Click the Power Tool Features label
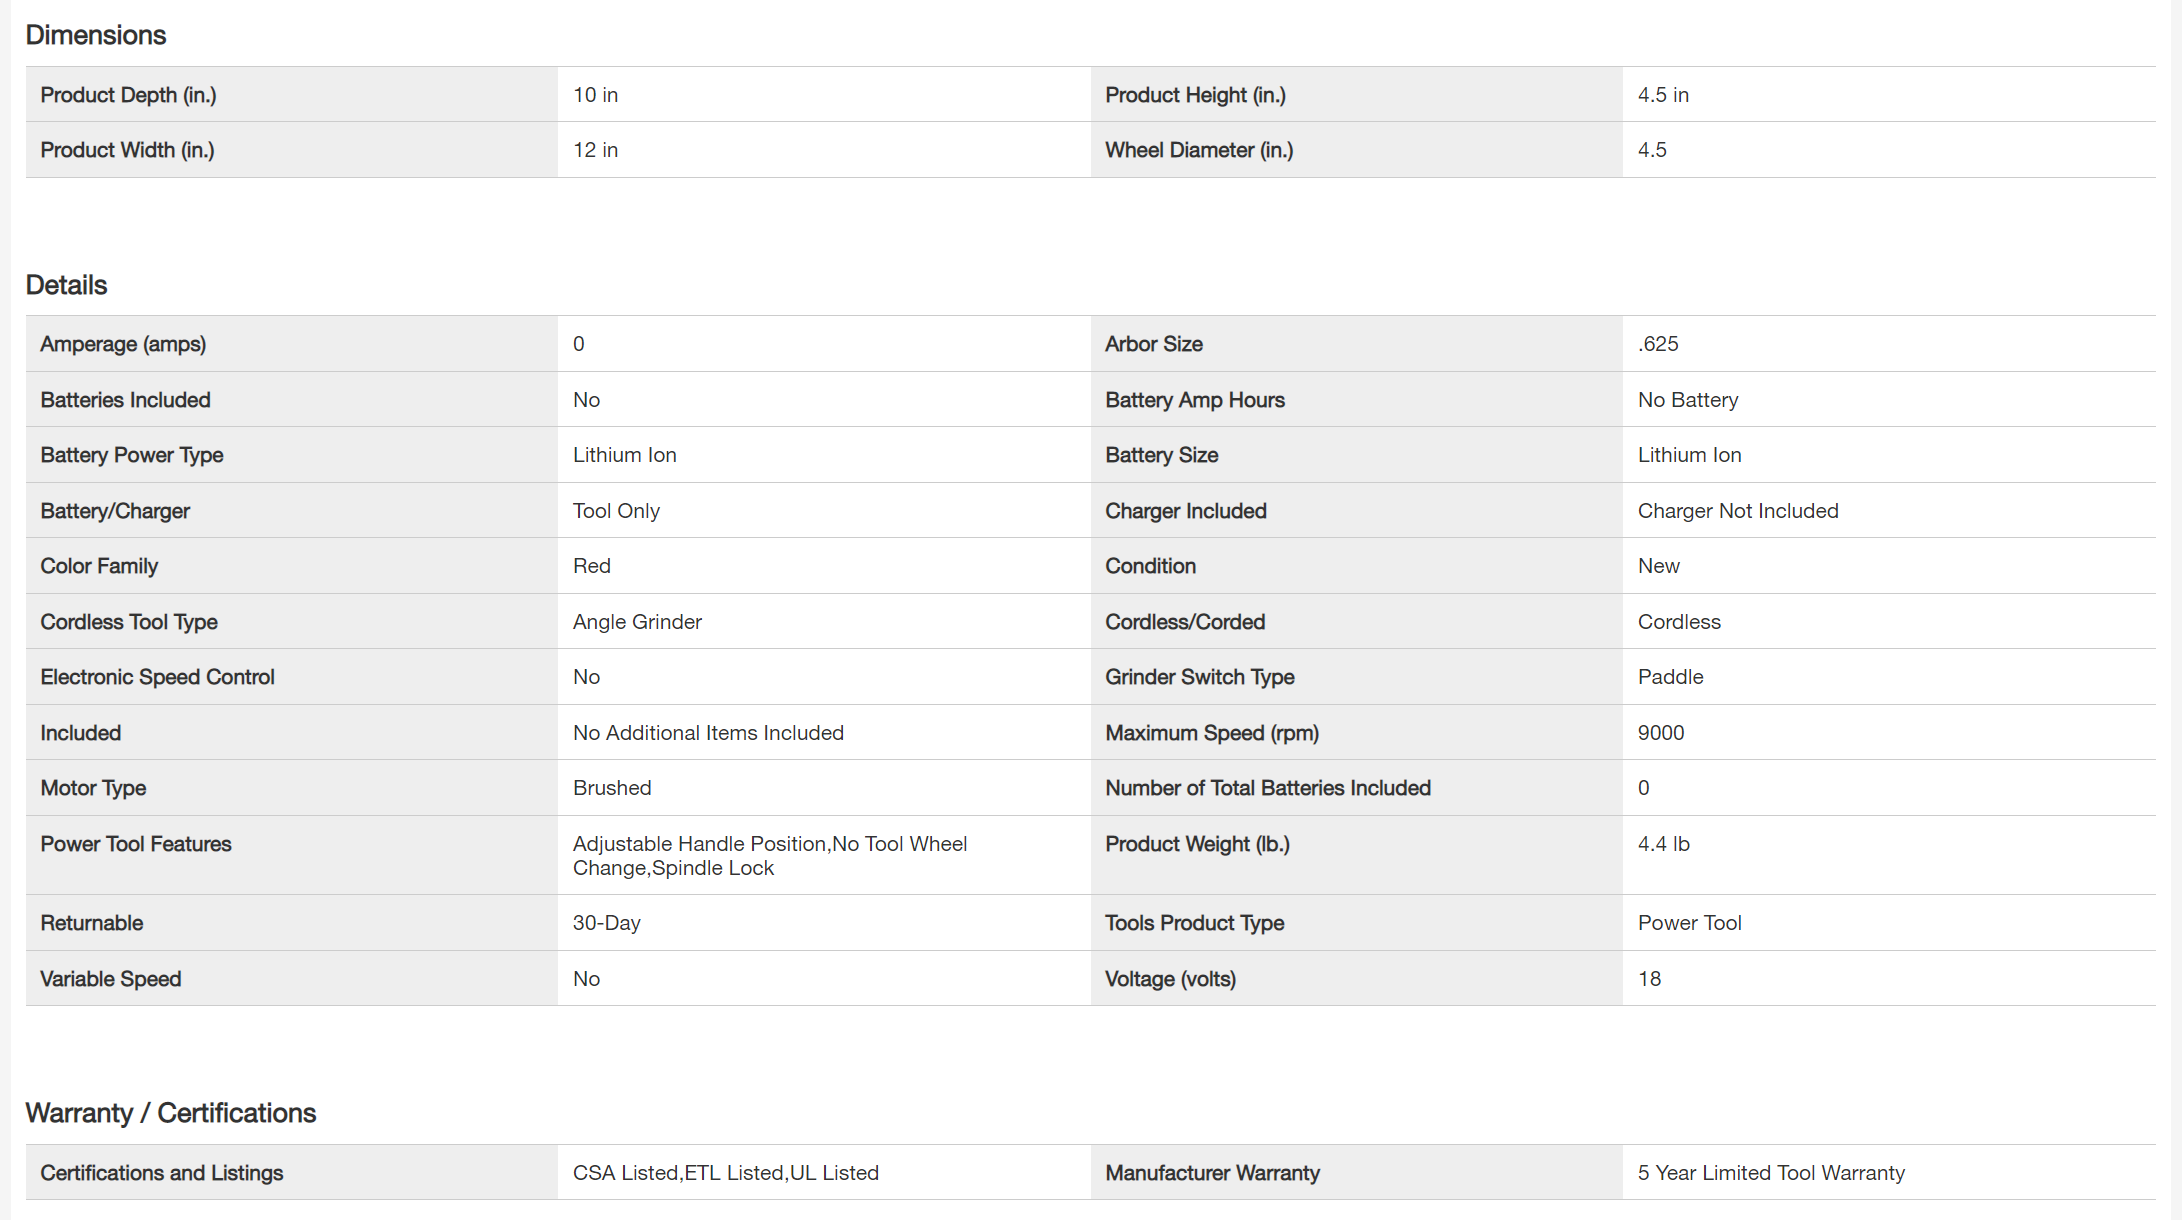Image resolution: width=2182 pixels, height=1220 pixels. (136, 844)
